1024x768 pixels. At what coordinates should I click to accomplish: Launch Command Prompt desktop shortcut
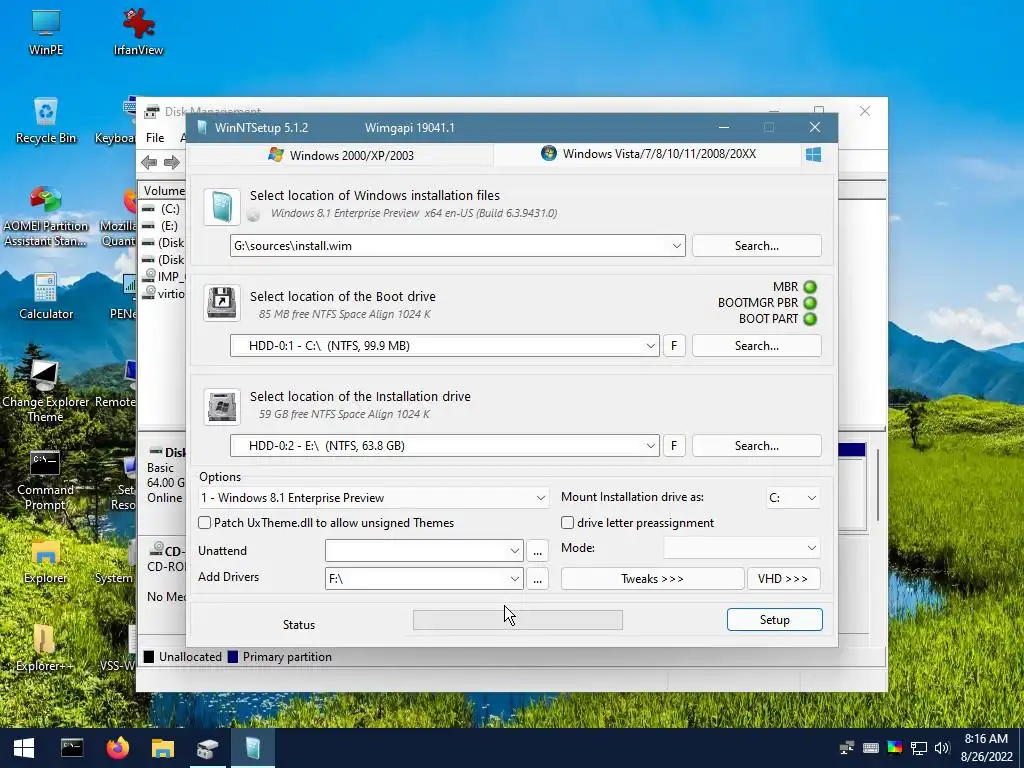[x=45, y=480]
